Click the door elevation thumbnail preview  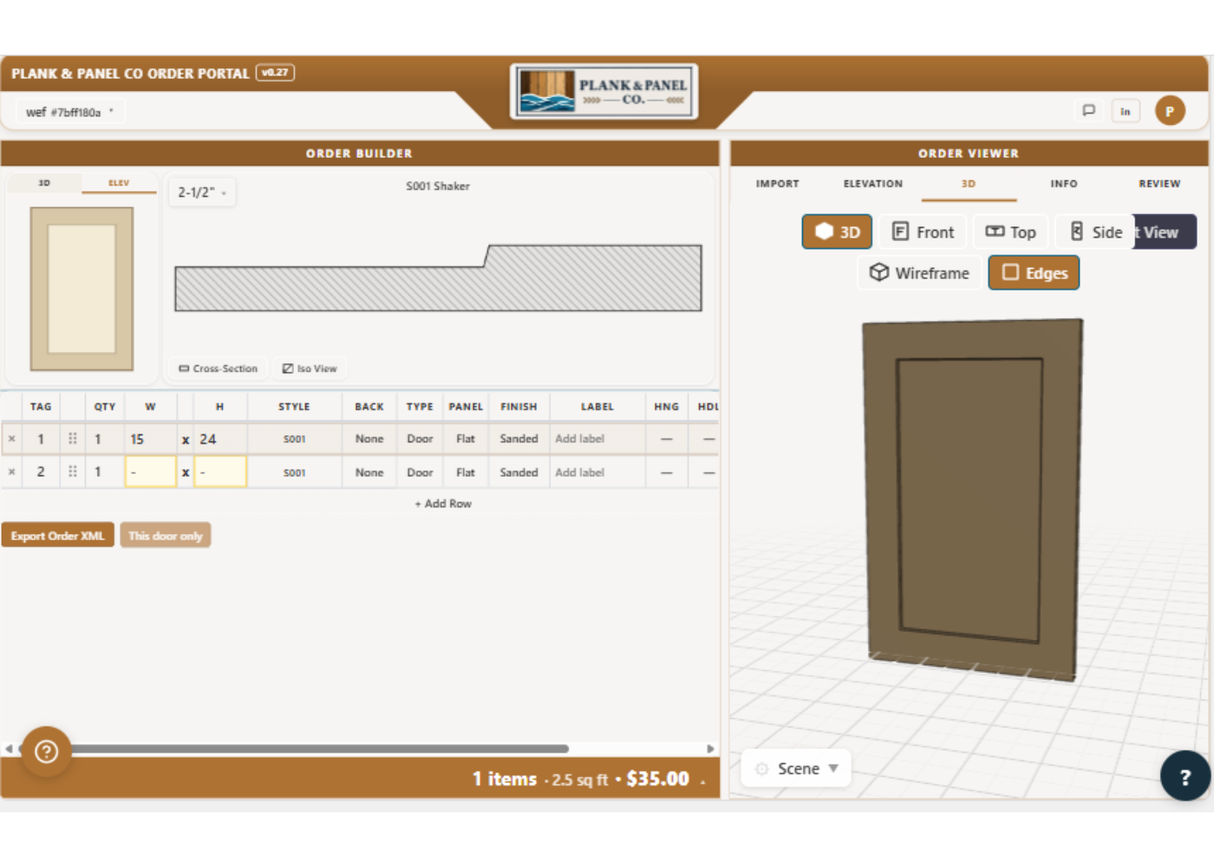click(82, 289)
